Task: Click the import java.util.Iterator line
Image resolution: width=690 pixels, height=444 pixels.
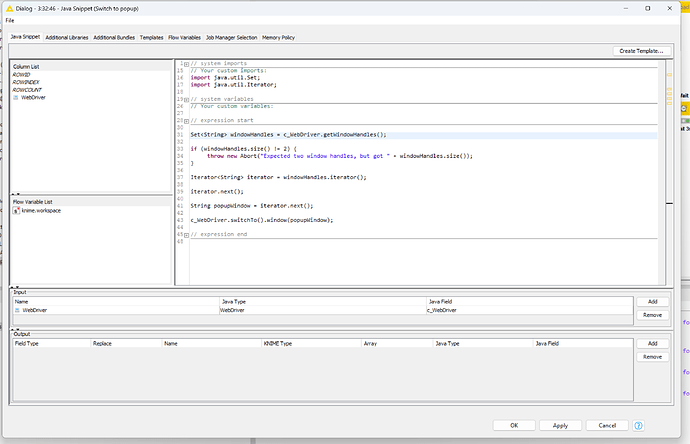Action: (234, 84)
